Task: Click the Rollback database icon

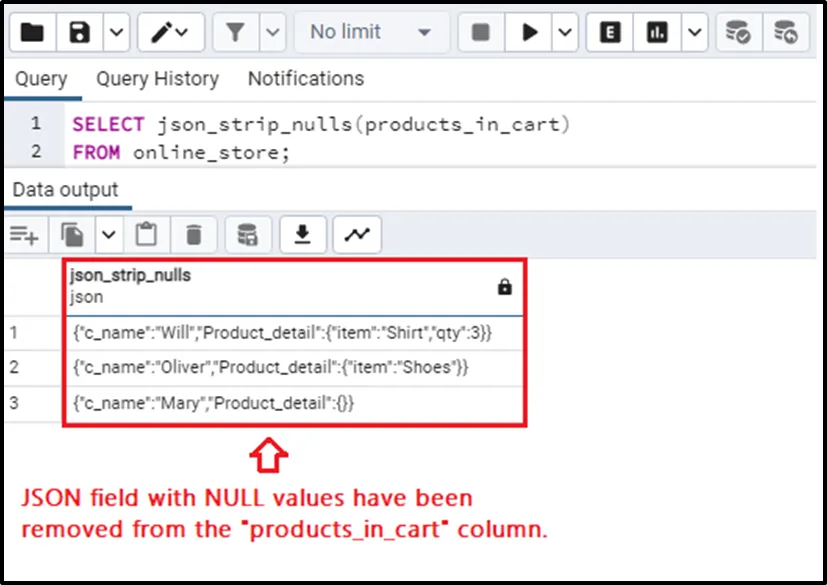Action: coord(786,33)
